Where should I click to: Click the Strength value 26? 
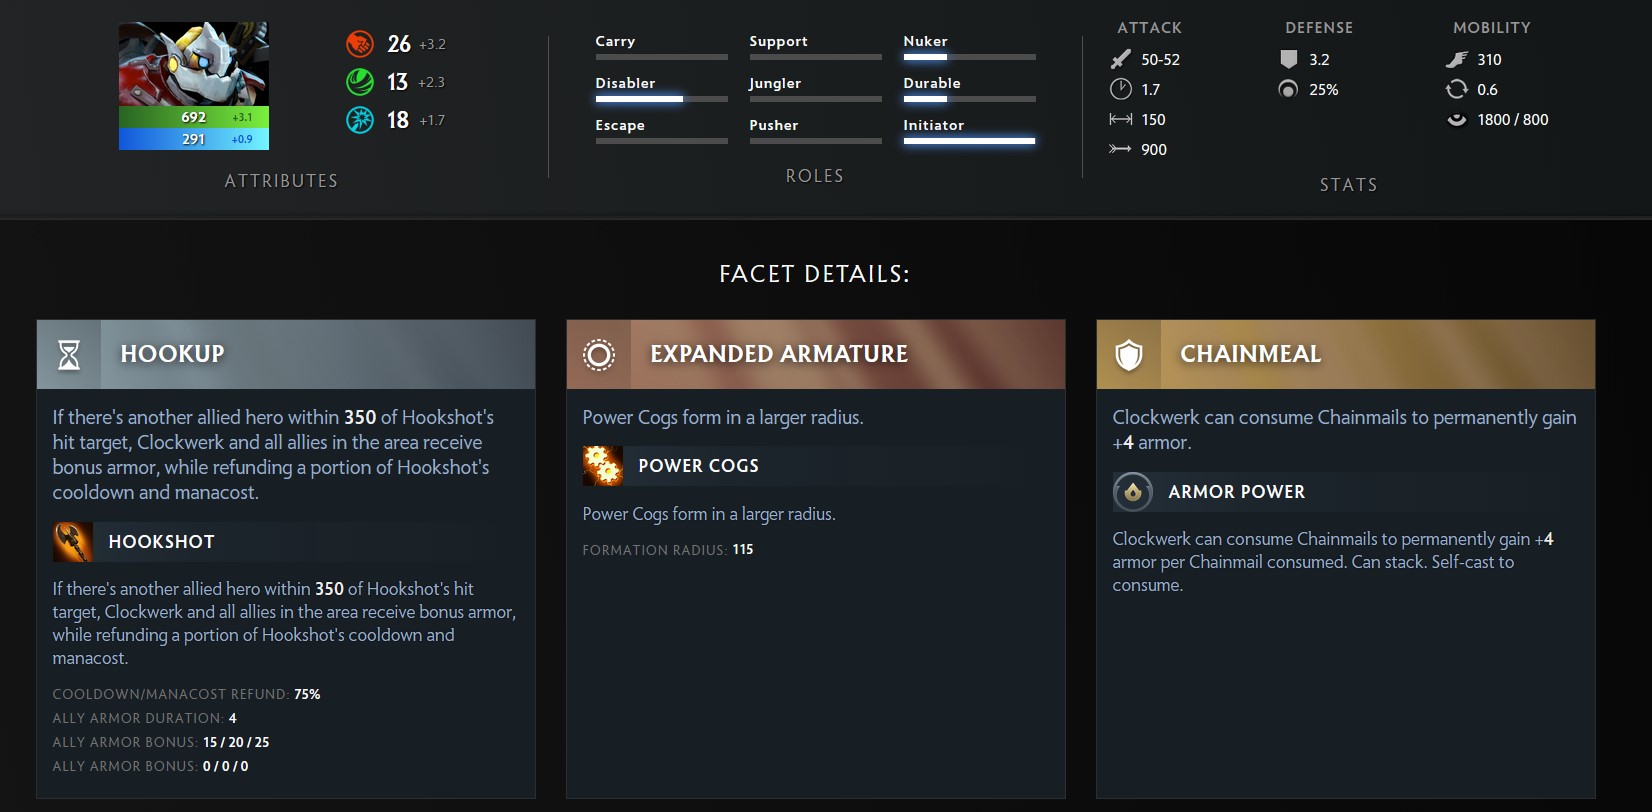tap(399, 44)
